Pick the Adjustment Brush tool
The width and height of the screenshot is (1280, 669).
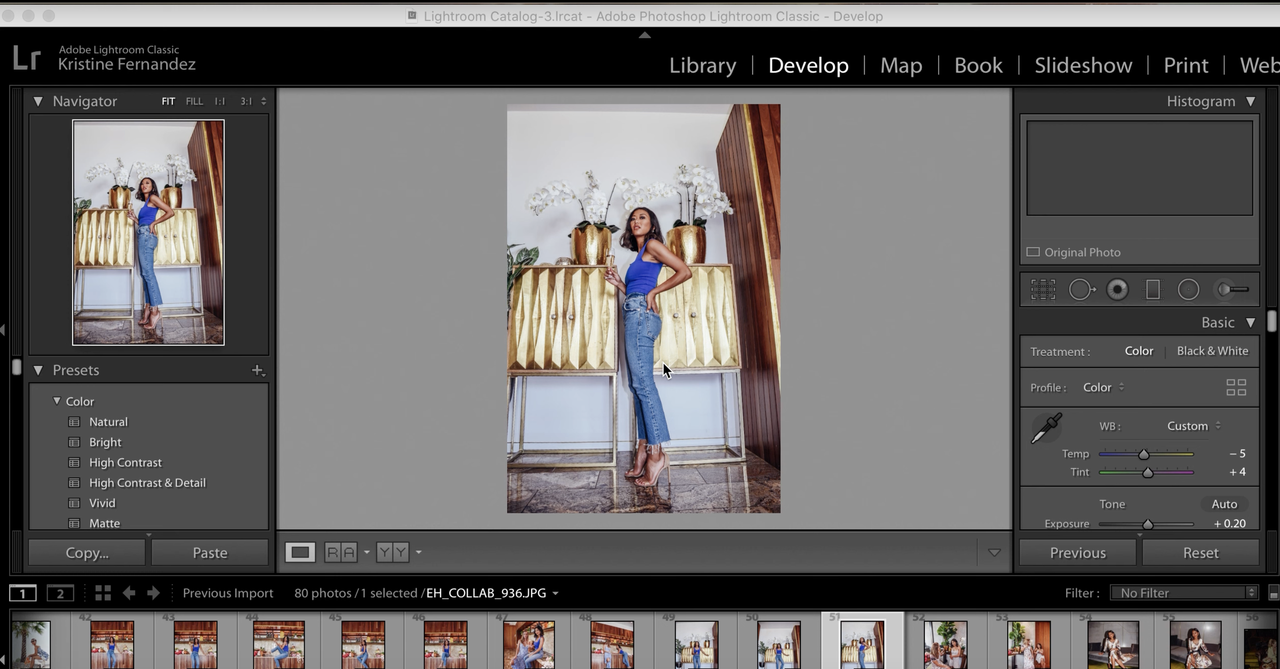[x=1232, y=290]
